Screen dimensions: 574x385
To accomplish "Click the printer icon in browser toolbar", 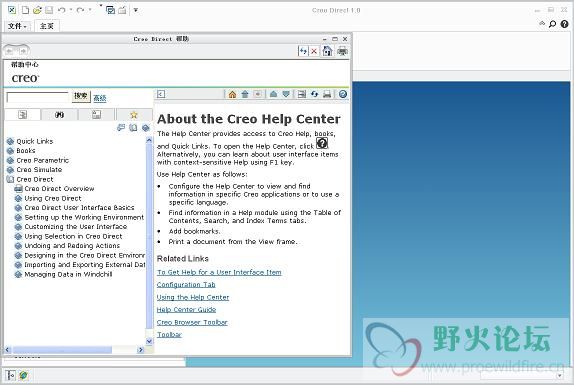I will point(342,51).
